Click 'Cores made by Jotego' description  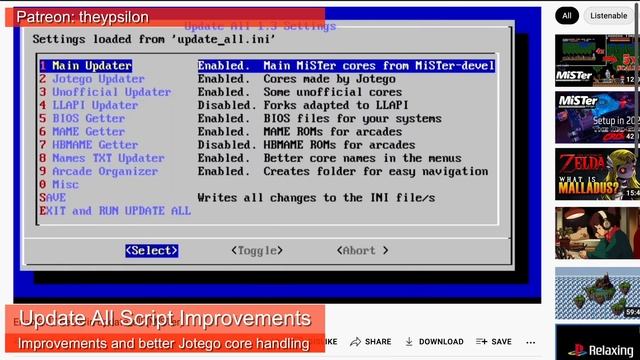[329, 79]
